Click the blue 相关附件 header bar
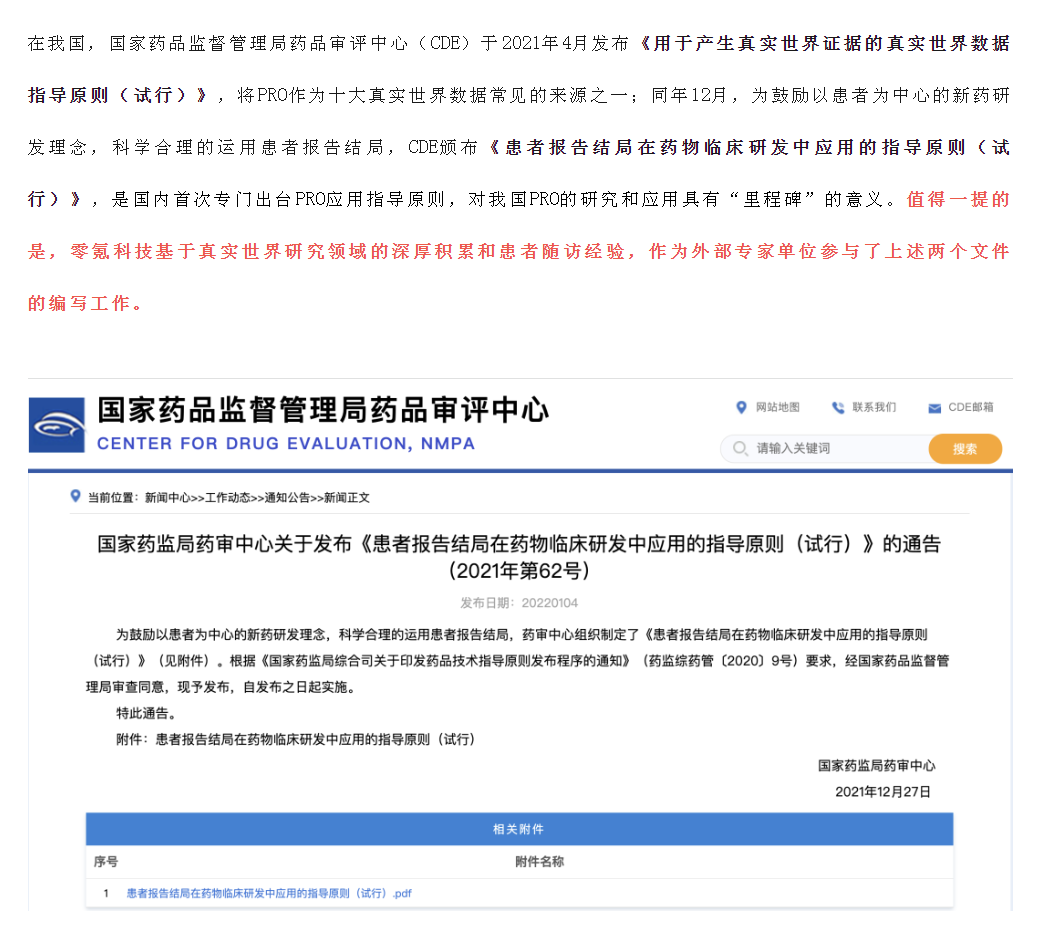This screenshot has height=930, width=1050. point(519,829)
